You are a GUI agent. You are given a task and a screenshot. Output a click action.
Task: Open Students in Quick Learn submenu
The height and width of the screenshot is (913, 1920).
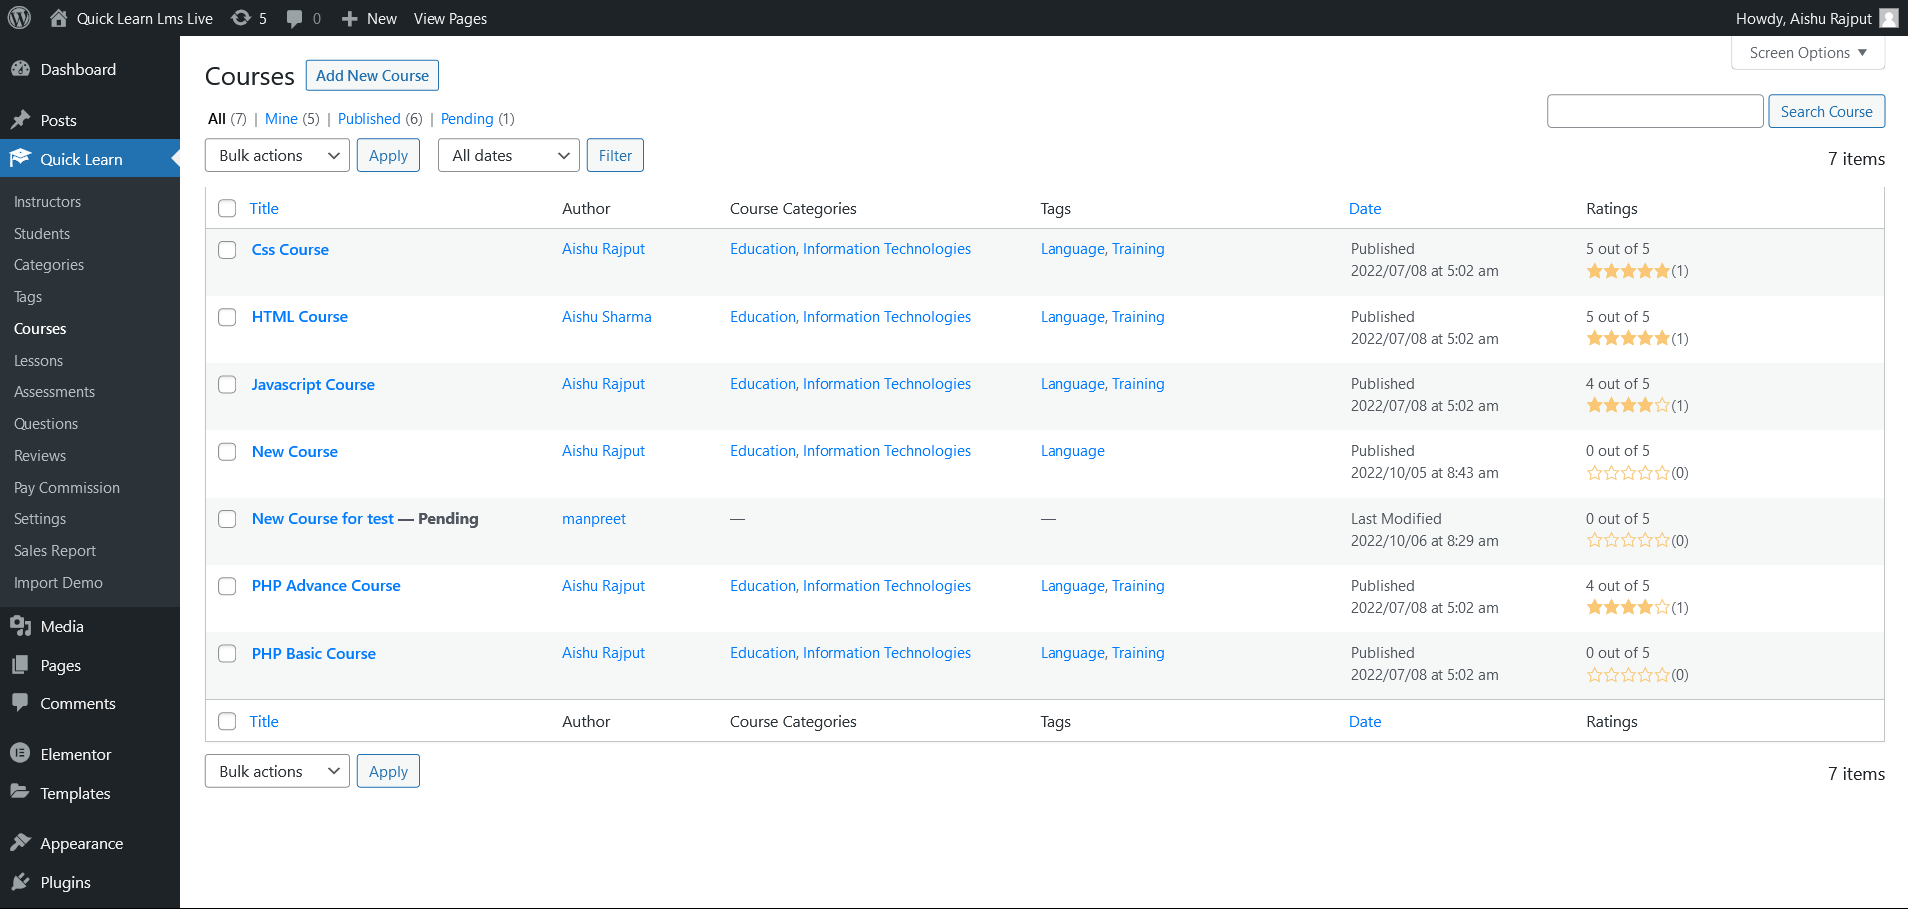(42, 233)
